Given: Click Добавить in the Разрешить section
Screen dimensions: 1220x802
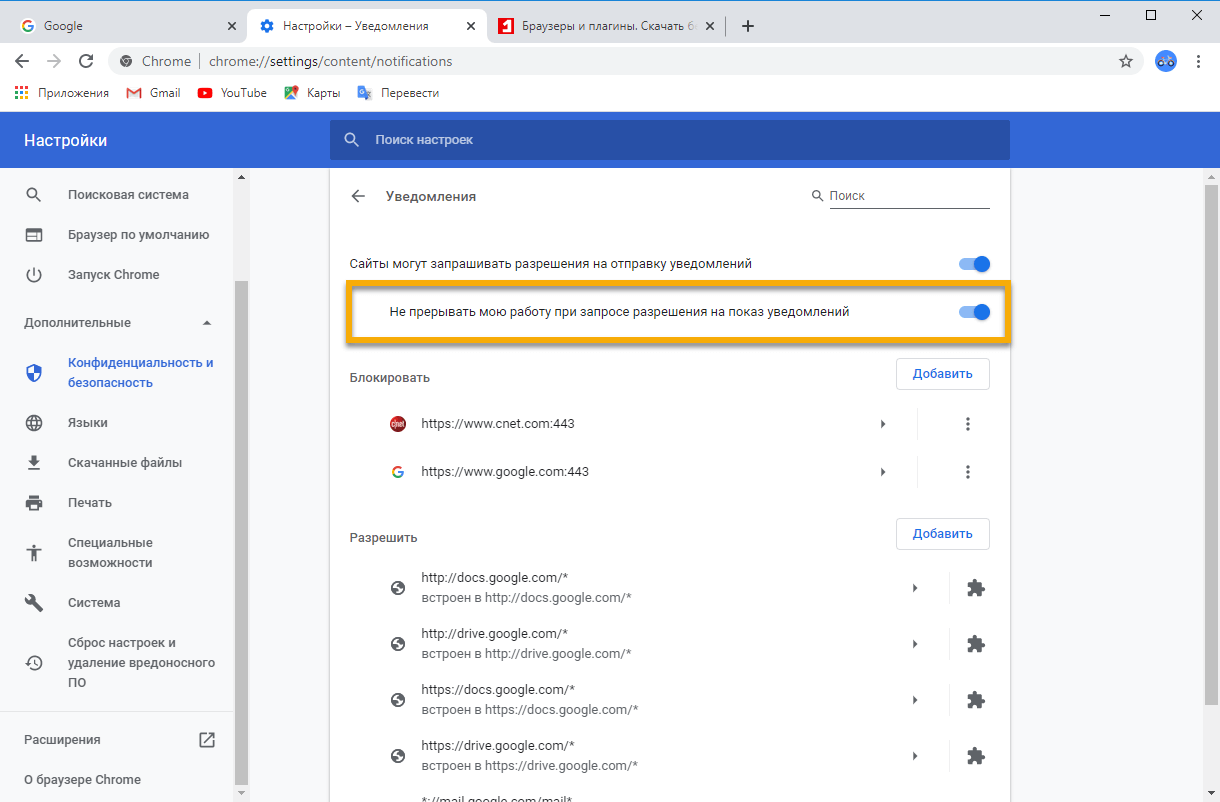Looking at the screenshot, I should pyautogui.click(x=942, y=534).
